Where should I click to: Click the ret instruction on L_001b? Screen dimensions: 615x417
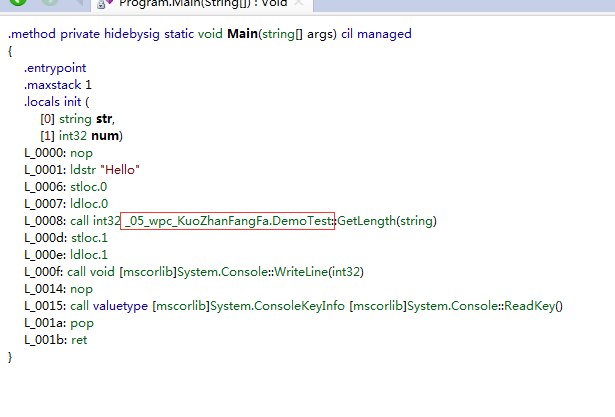tap(79, 340)
